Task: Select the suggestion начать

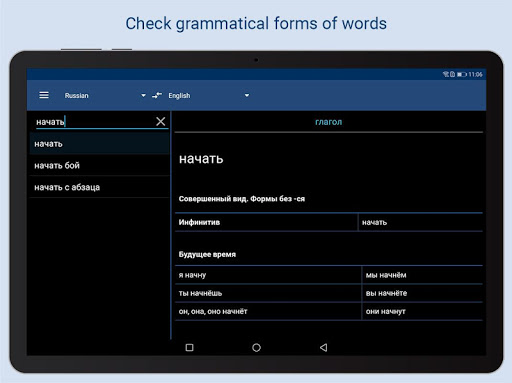Action: pyautogui.click(x=99, y=144)
